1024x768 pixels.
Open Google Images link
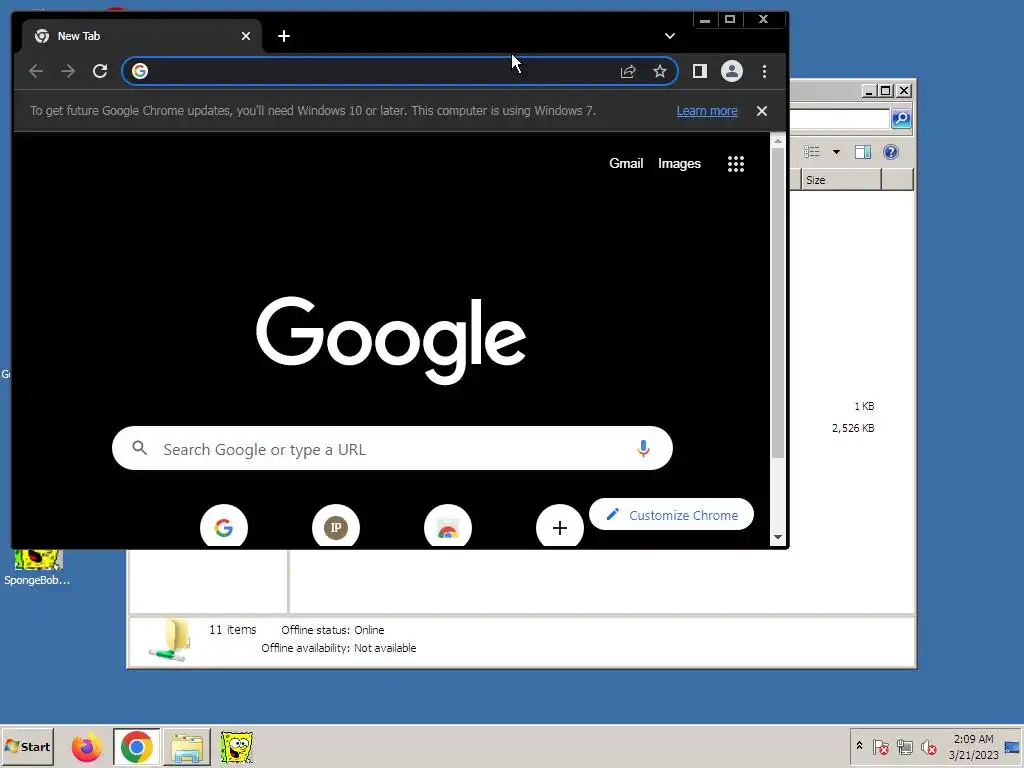679,163
